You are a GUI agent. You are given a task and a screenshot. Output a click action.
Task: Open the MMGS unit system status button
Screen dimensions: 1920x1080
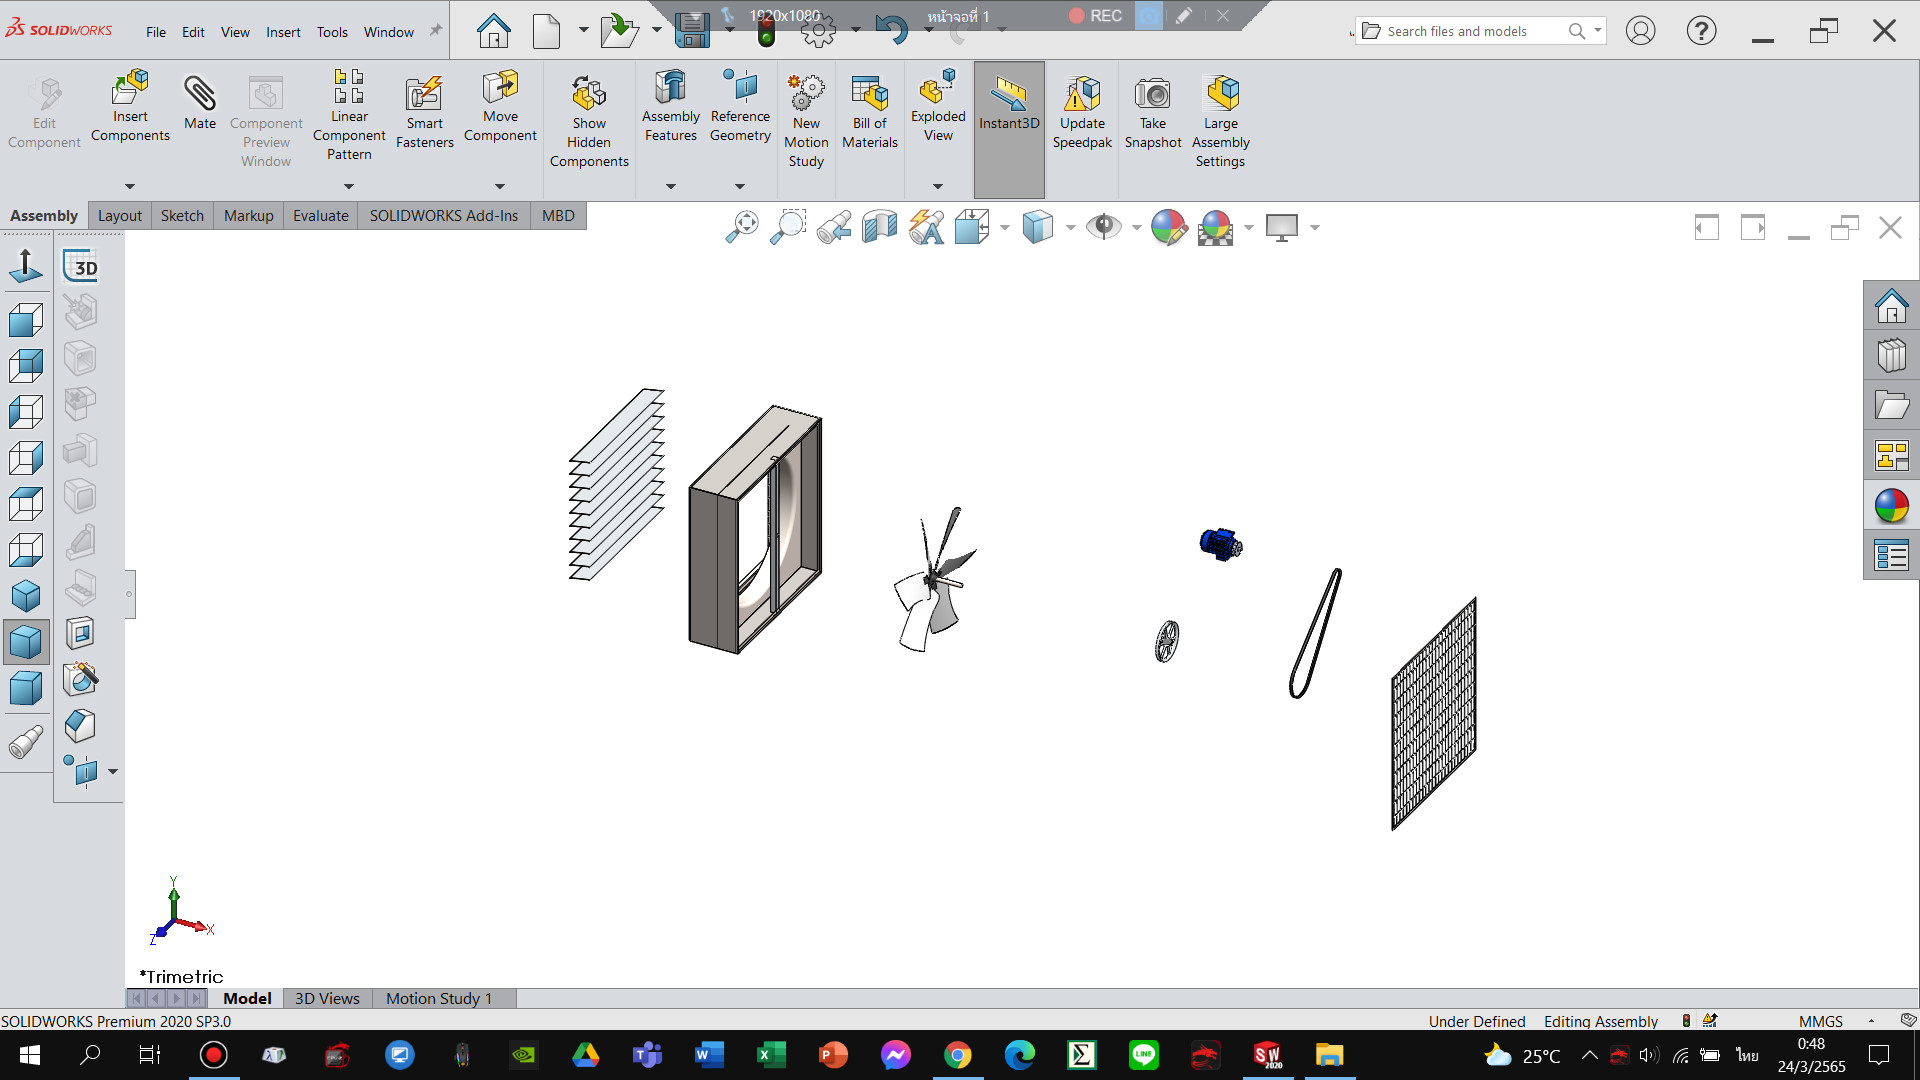point(1820,1021)
